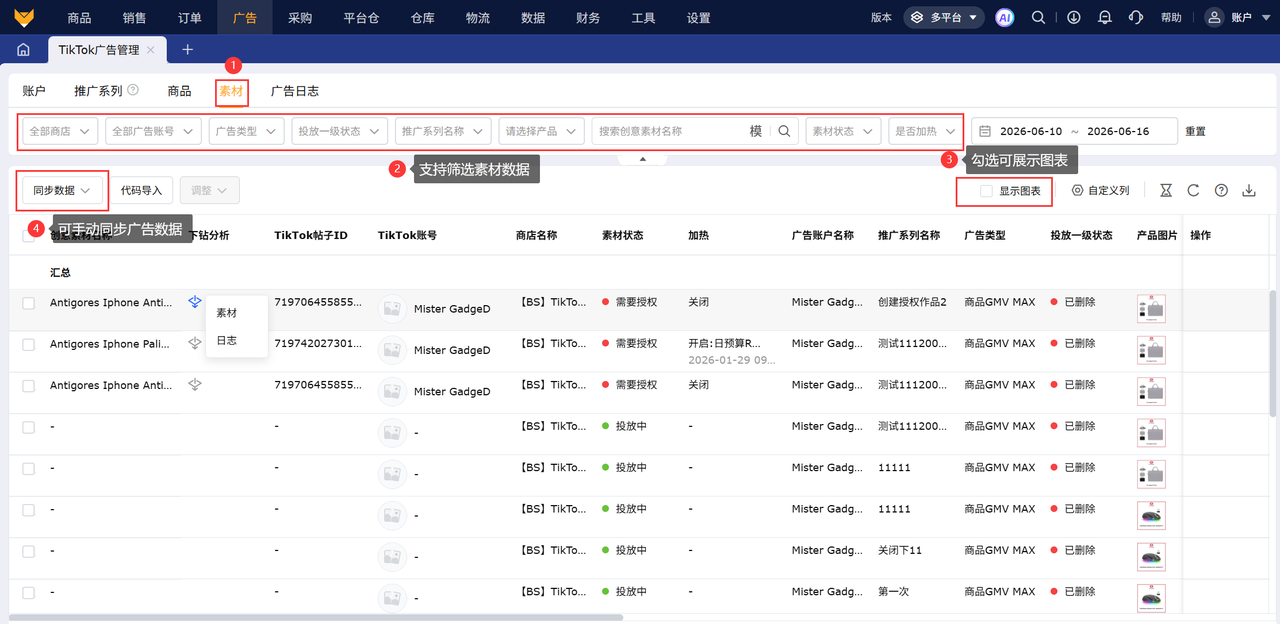
Task: Switch to the 广告日志 tab
Action: [295, 91]
